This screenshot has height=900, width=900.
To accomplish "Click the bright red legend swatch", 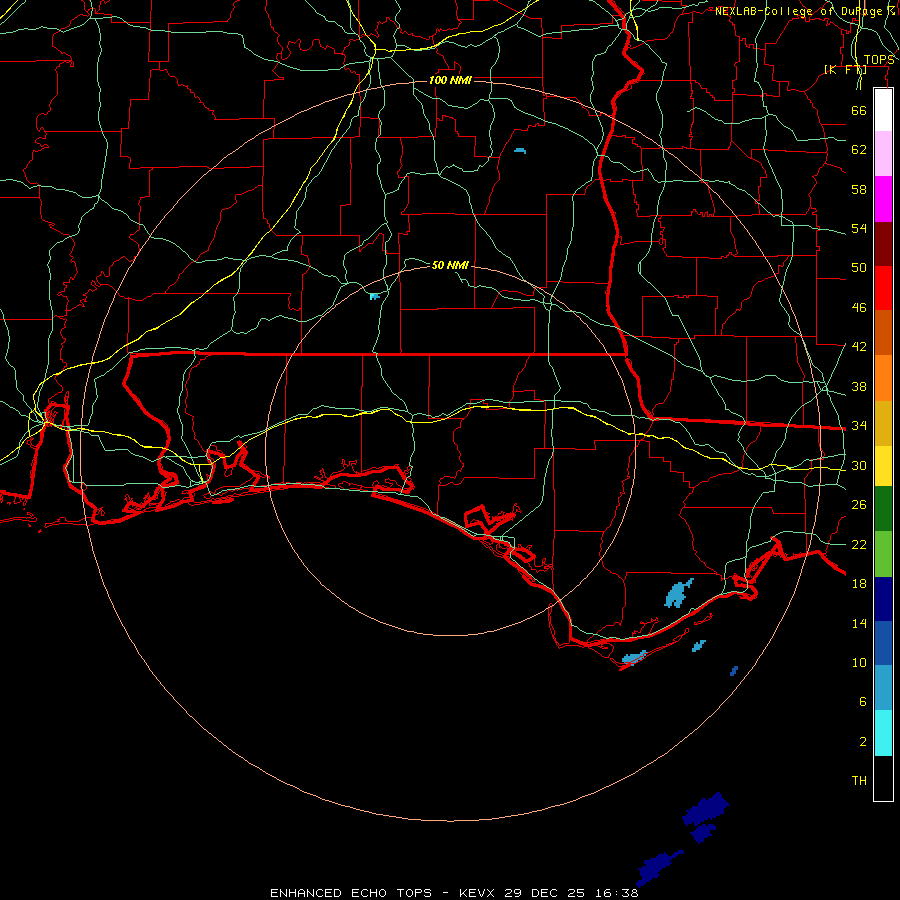I will tap(883, 288).
